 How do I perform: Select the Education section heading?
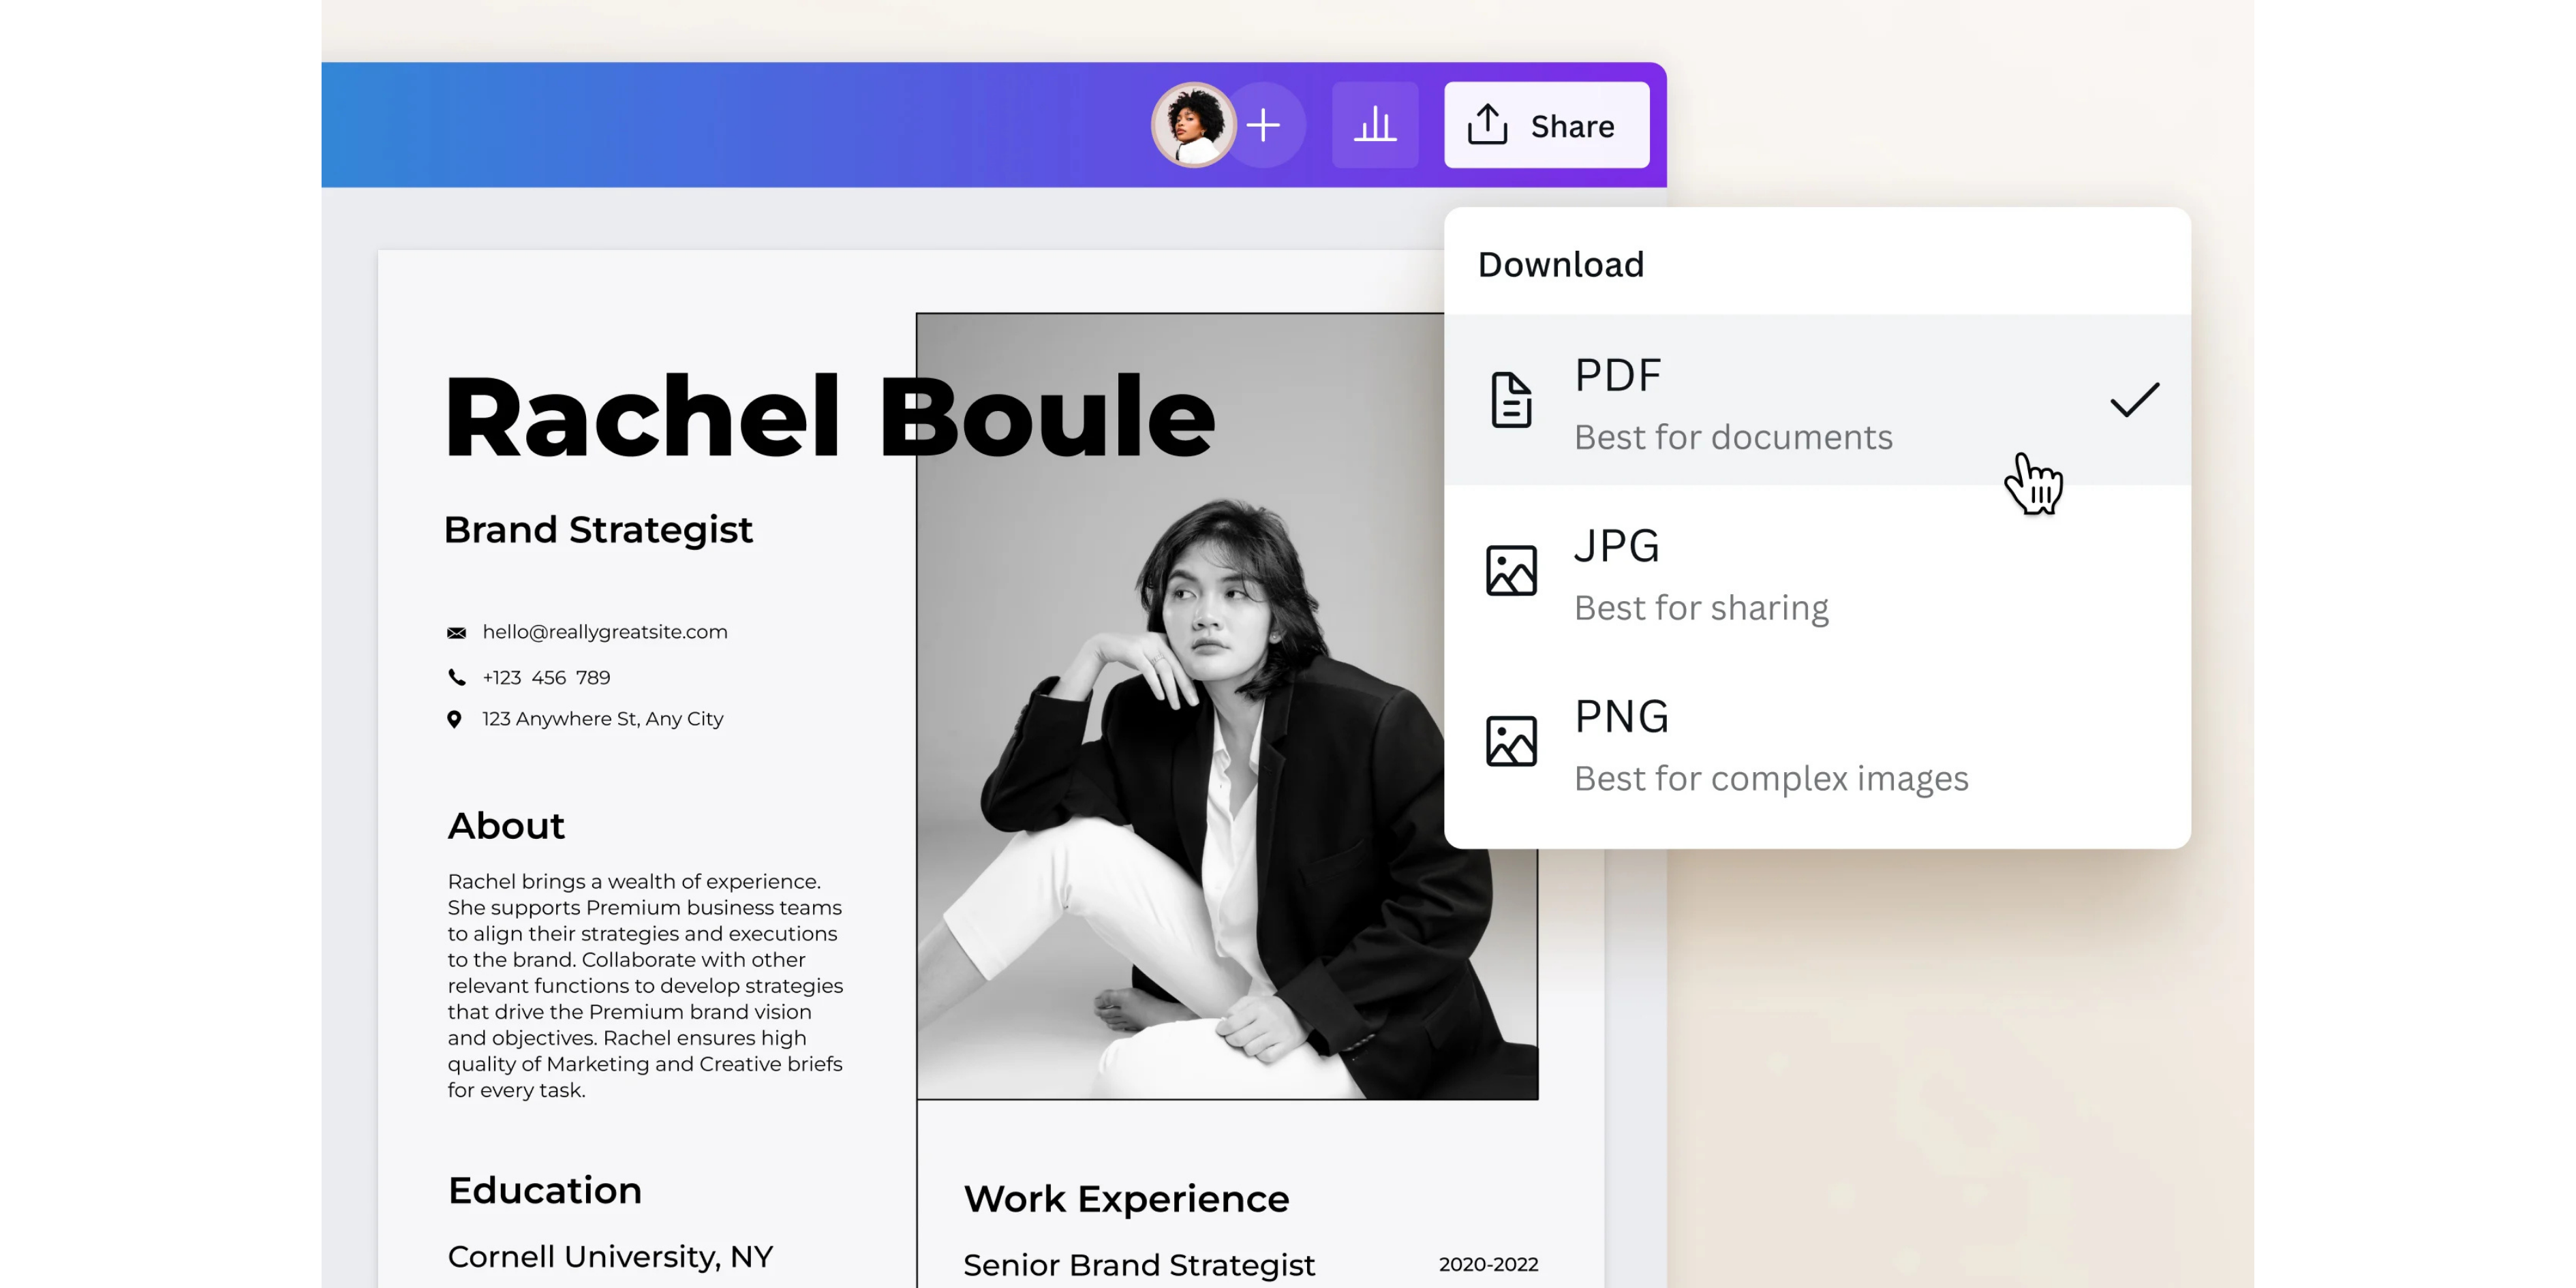pyautogui.click(x=545, y=1190)
